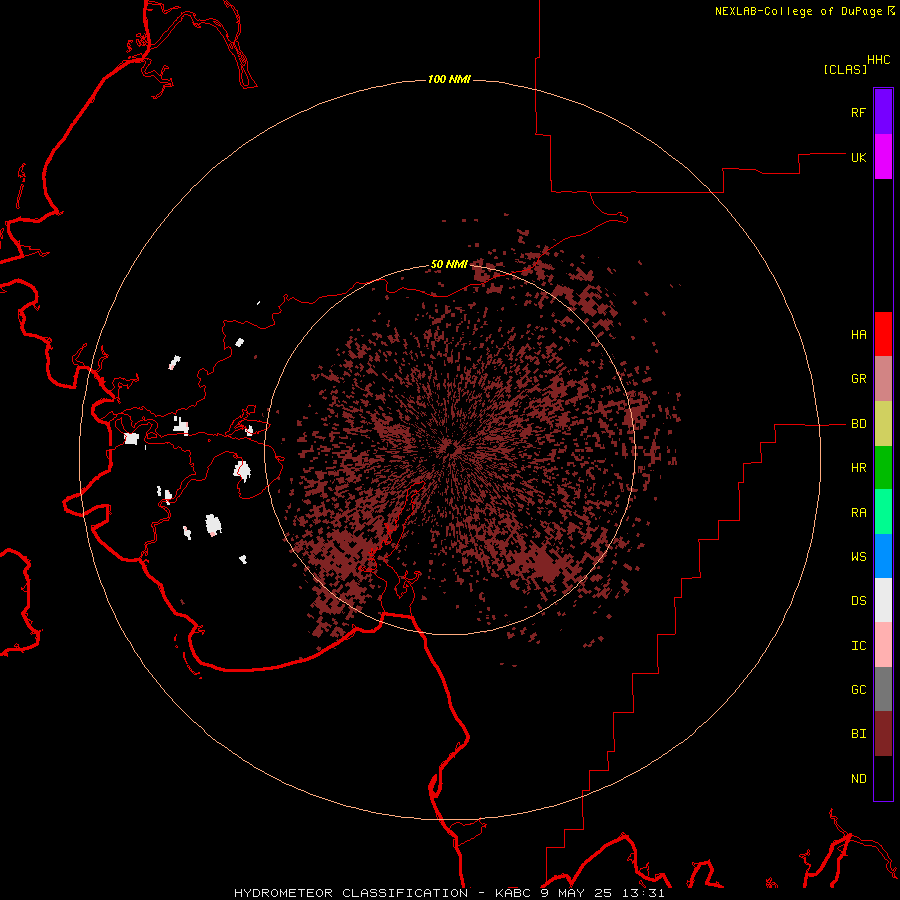Click the HA legend label

pos(858,334)
